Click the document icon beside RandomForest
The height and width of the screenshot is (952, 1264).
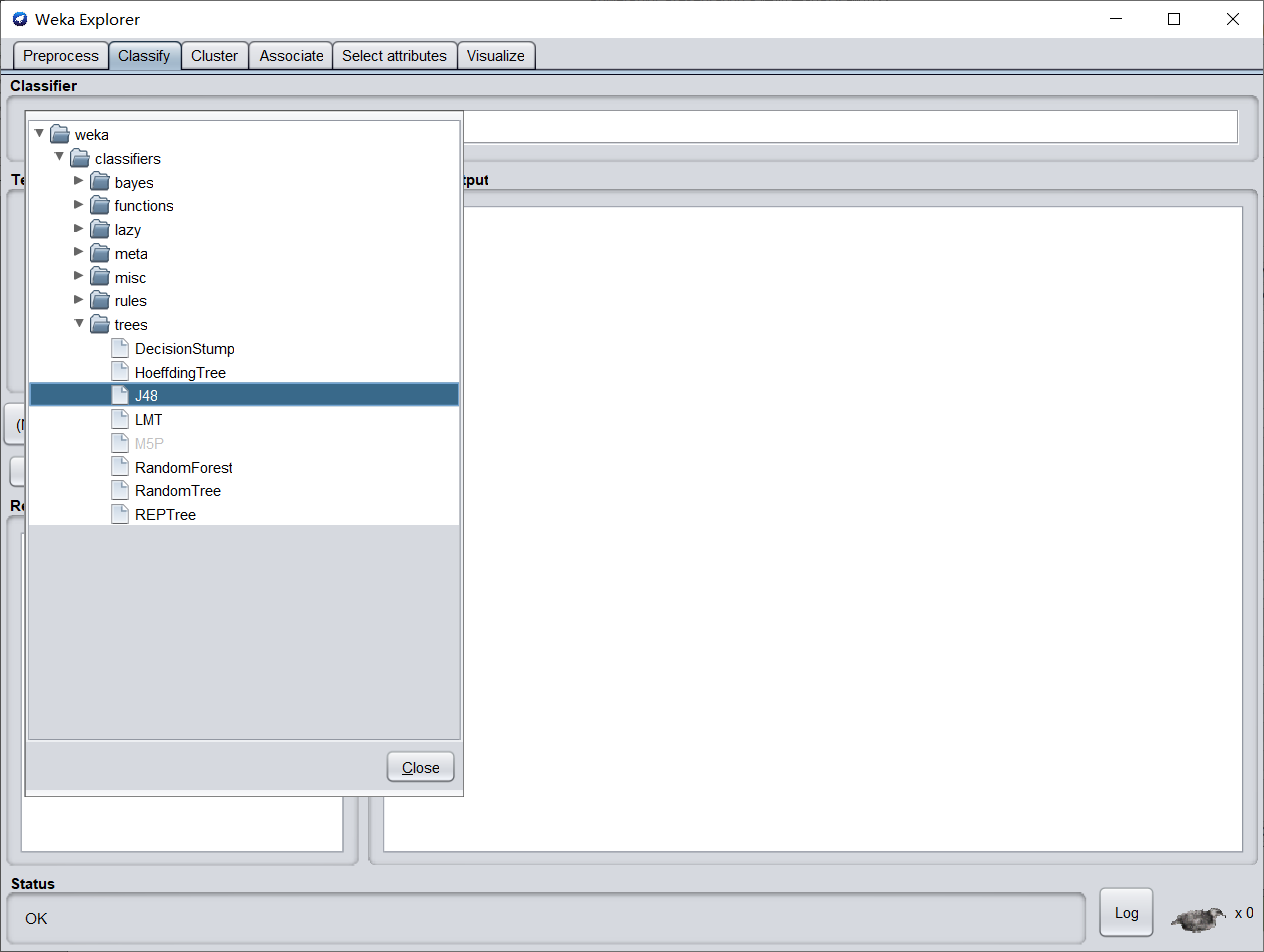click(x=119, y=466)
